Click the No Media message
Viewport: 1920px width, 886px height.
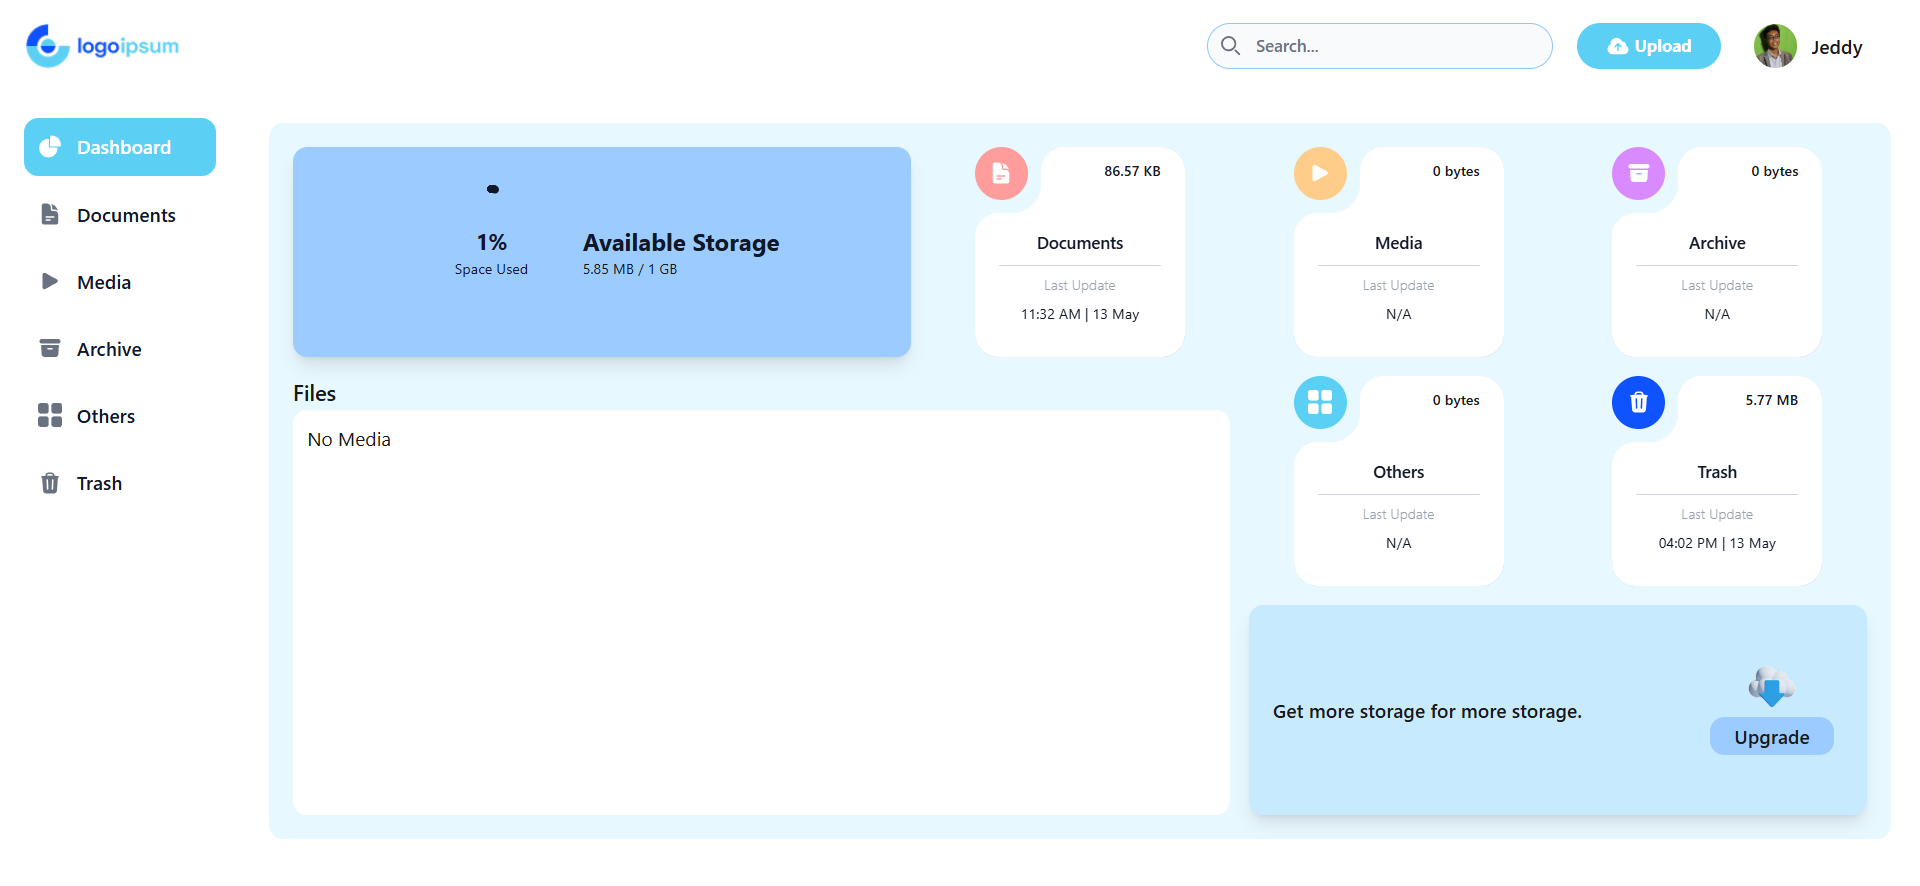point(349,440)
